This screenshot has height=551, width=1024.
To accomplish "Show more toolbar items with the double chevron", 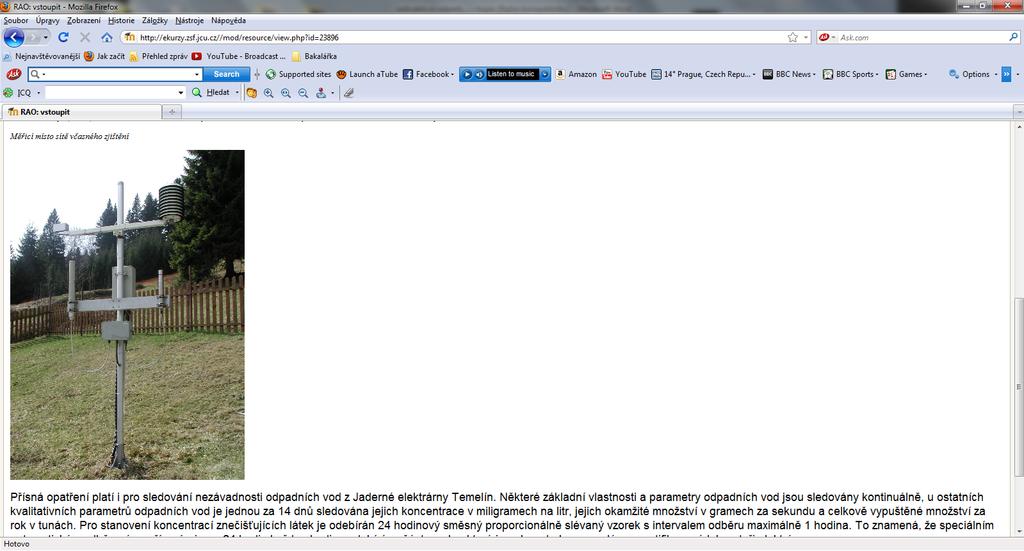I will click(x=1006, y=74).
